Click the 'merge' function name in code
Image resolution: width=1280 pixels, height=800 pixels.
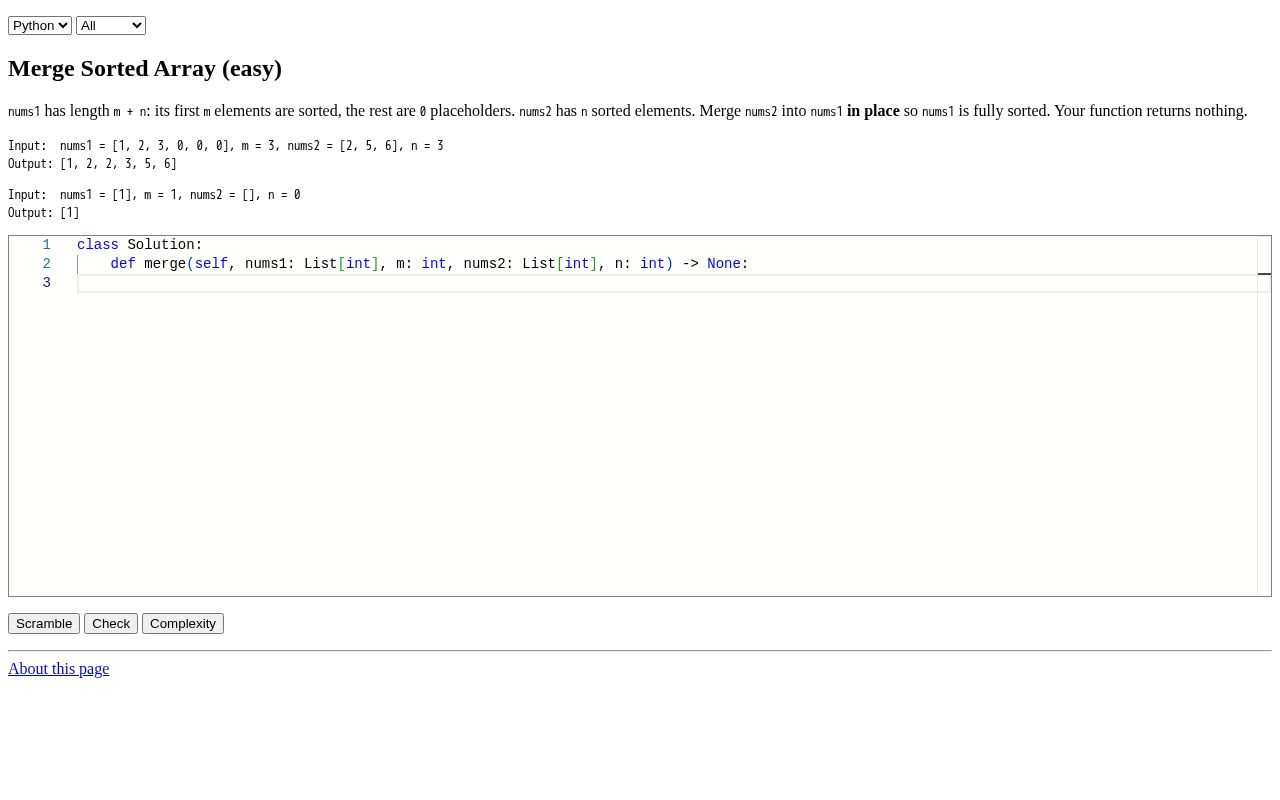click(x=165, y=264)
